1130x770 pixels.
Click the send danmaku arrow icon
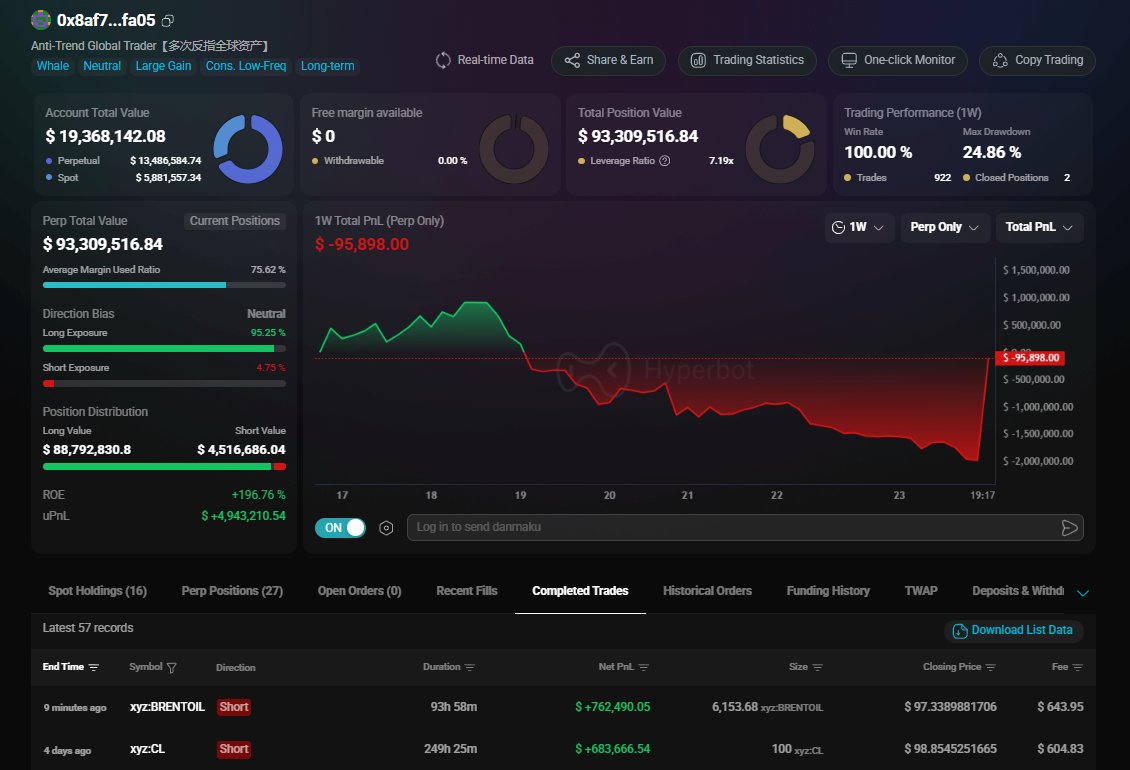(x=1069, y=528)
